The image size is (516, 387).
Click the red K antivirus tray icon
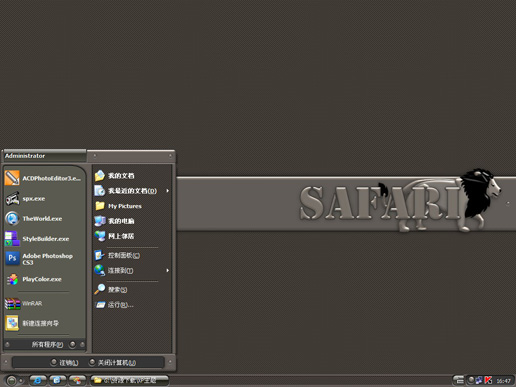(x=488, y=380)
